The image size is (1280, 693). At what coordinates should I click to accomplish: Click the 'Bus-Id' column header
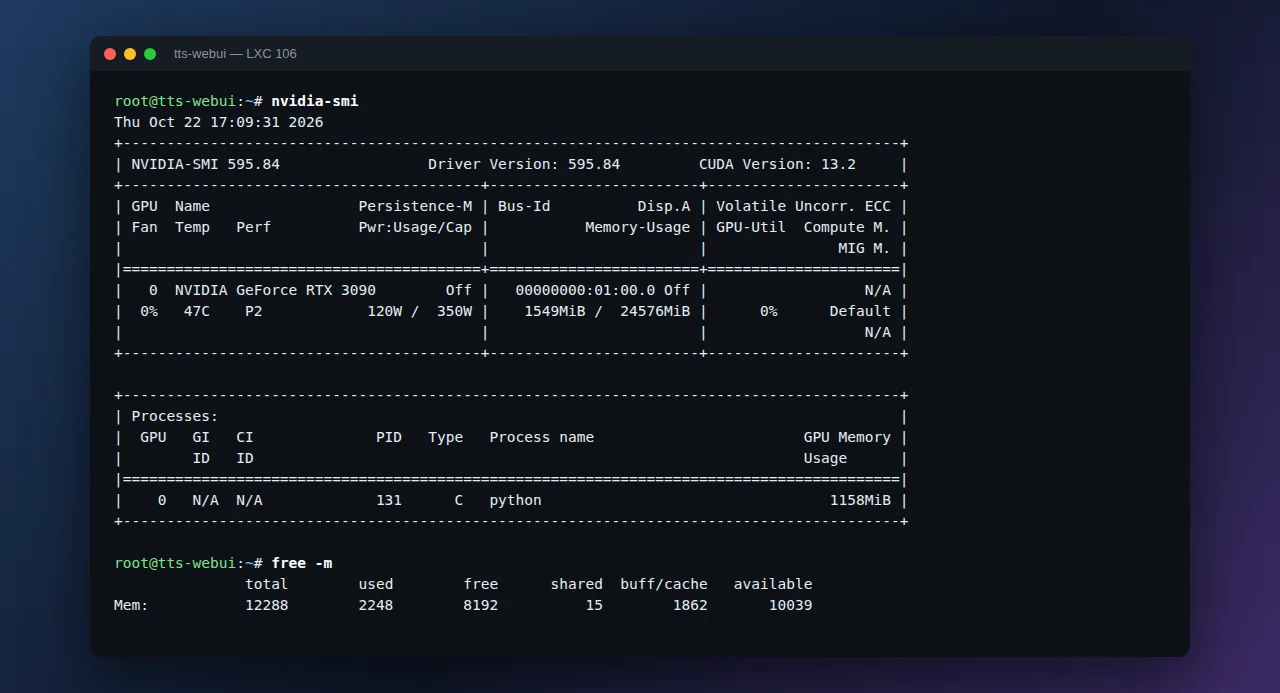tap(524, 206)
